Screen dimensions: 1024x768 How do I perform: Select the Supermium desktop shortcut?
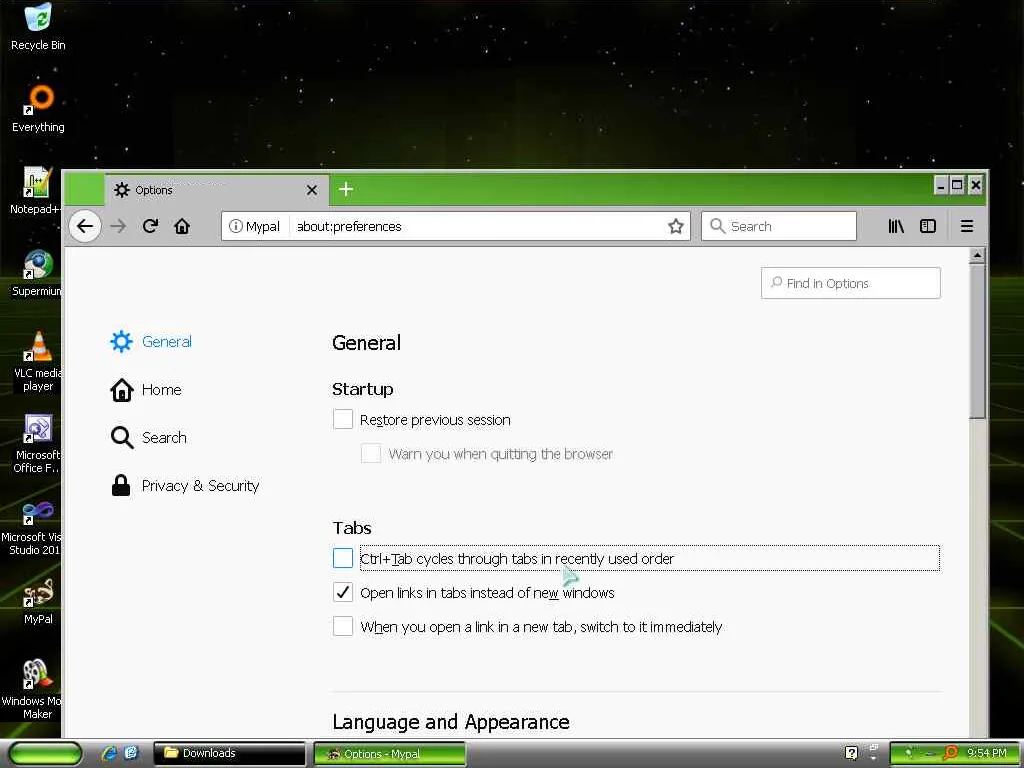pos(37,273)
